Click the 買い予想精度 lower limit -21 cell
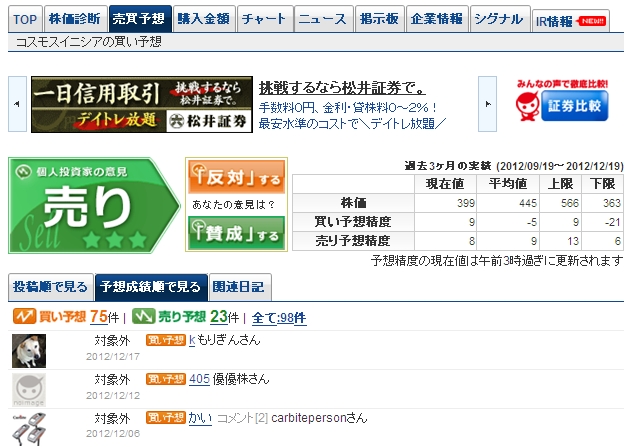The height and width of the screenshot is (447, 630). 602,222
